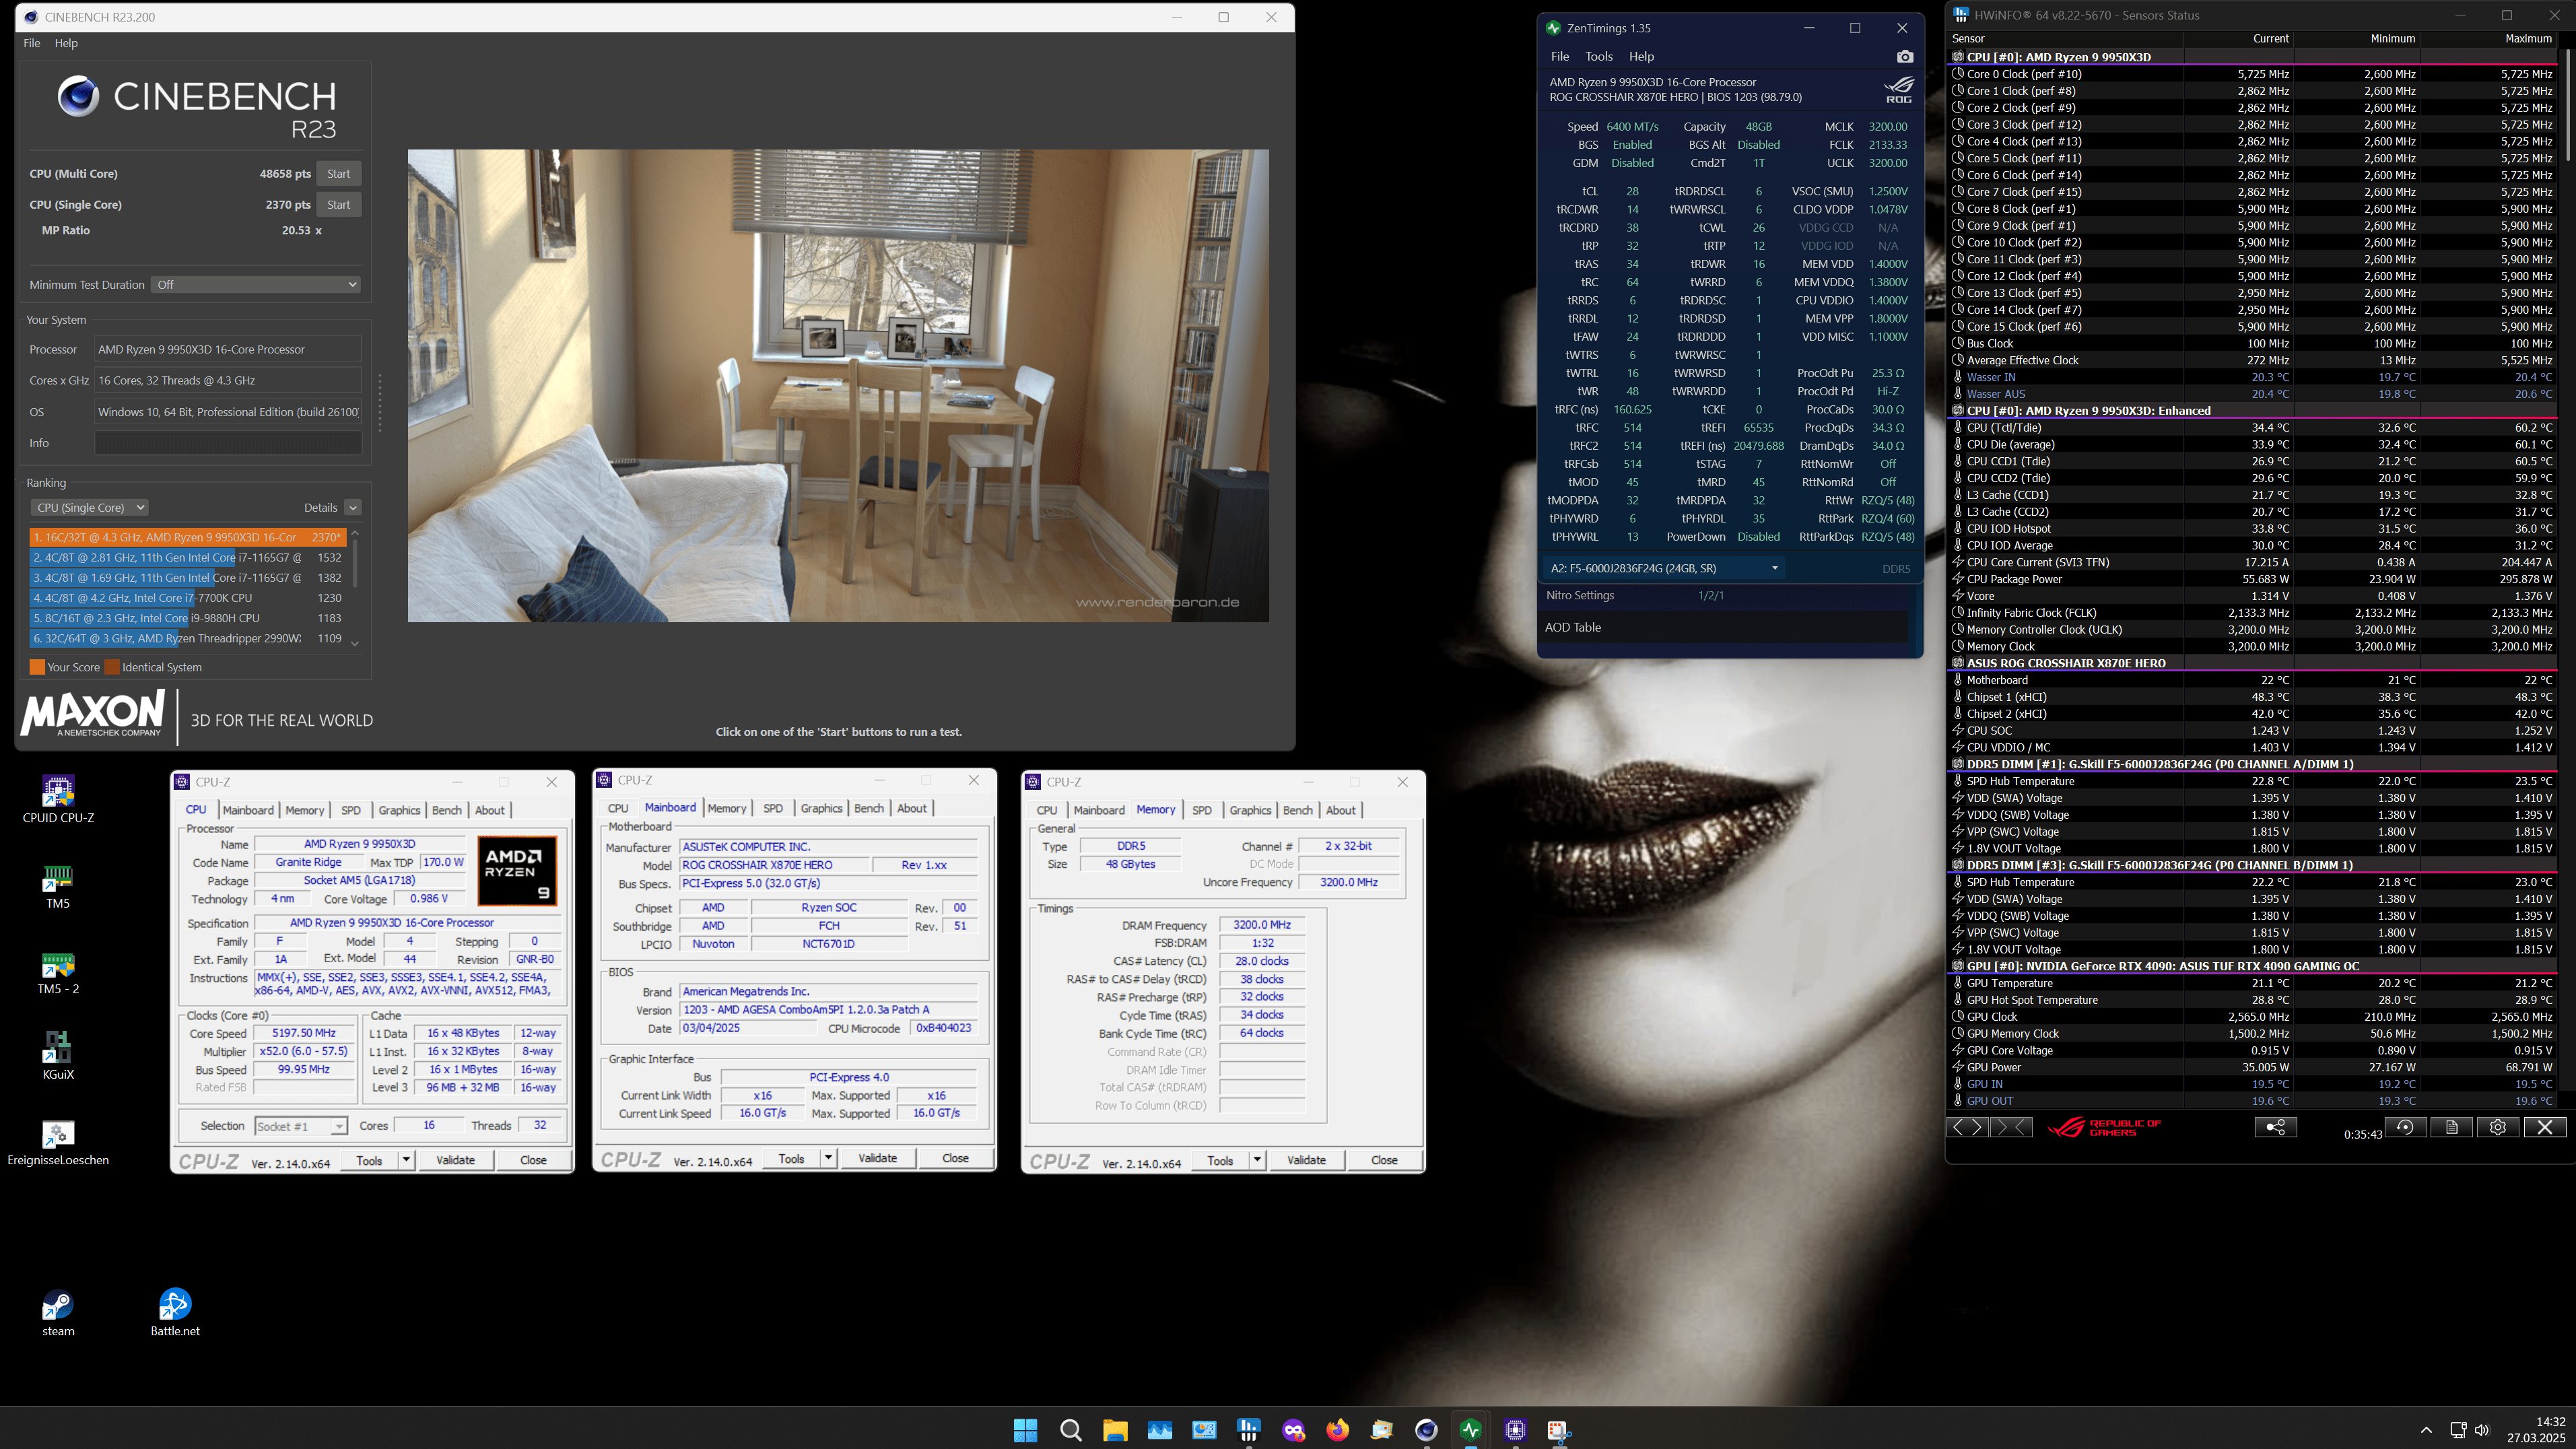Click HWiNFO reset min/max values clock icon
This screenshot has width=2576, height=1449.
[x=2405, y=1127]
